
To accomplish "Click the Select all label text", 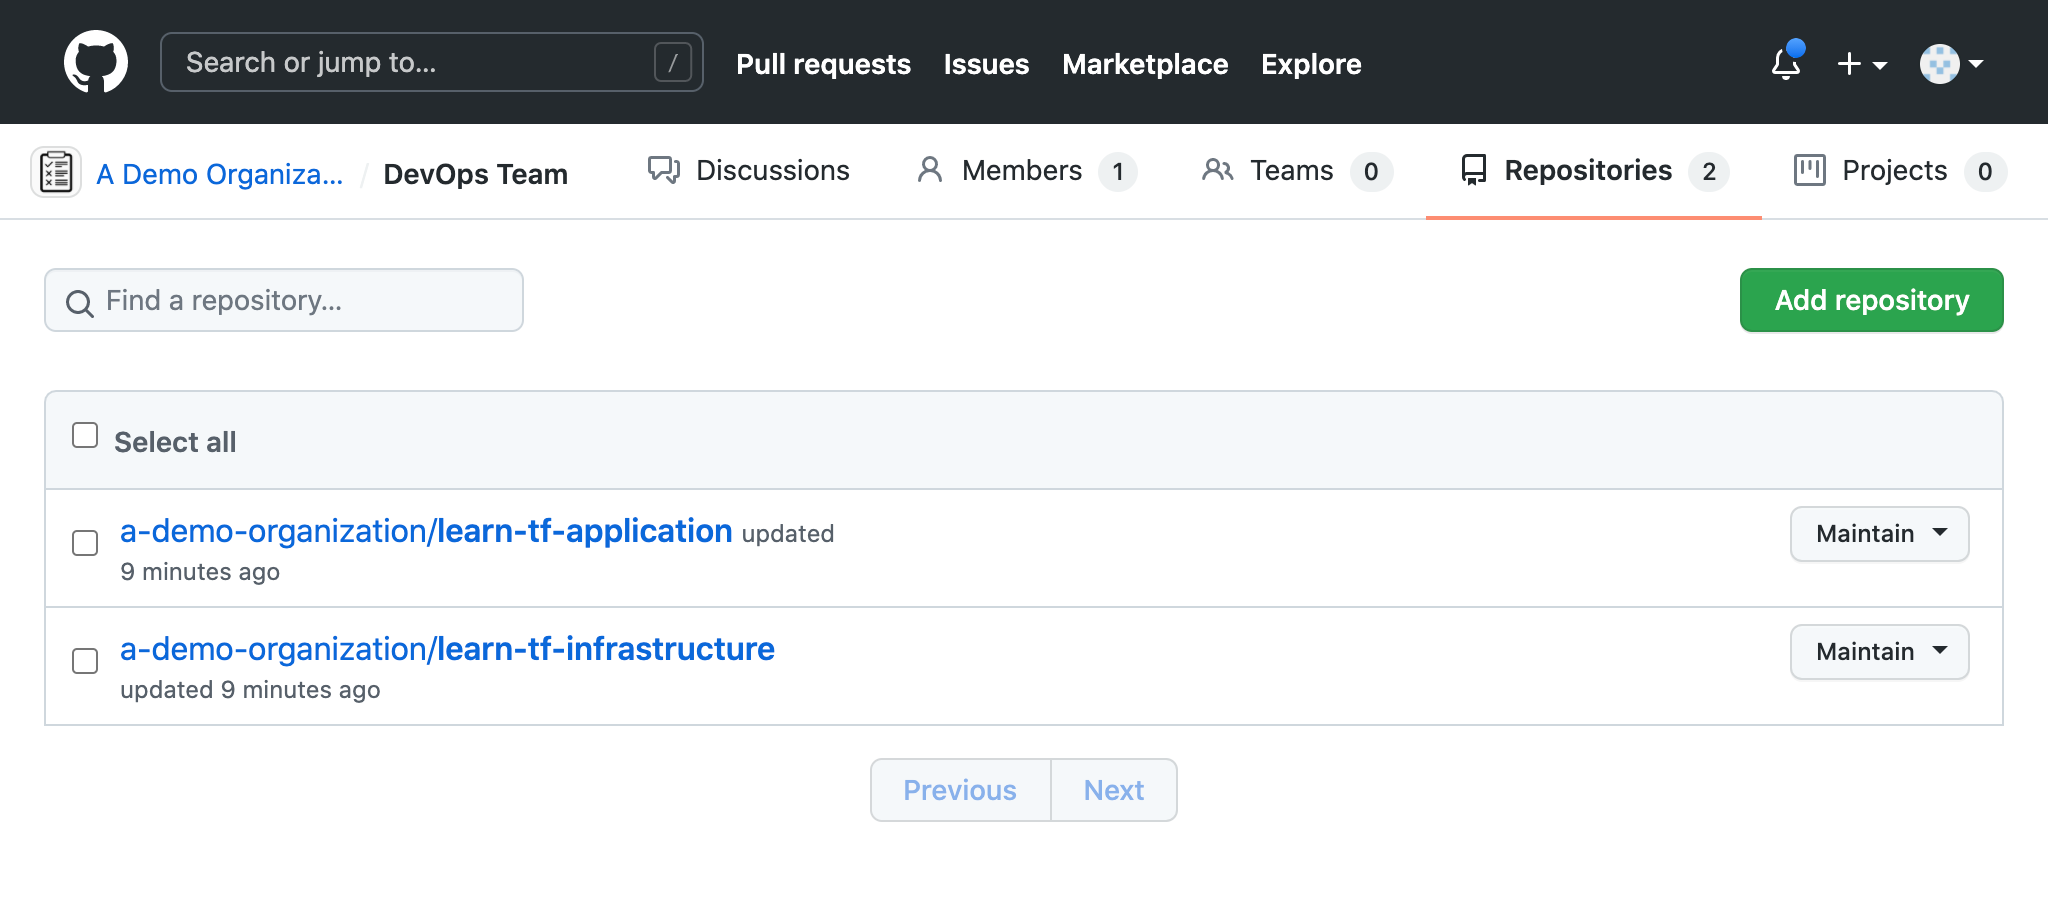I will (175, 442).
